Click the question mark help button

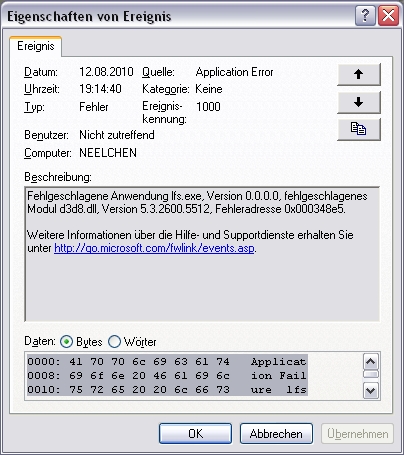pyautogui.click(x=365, y=15)
